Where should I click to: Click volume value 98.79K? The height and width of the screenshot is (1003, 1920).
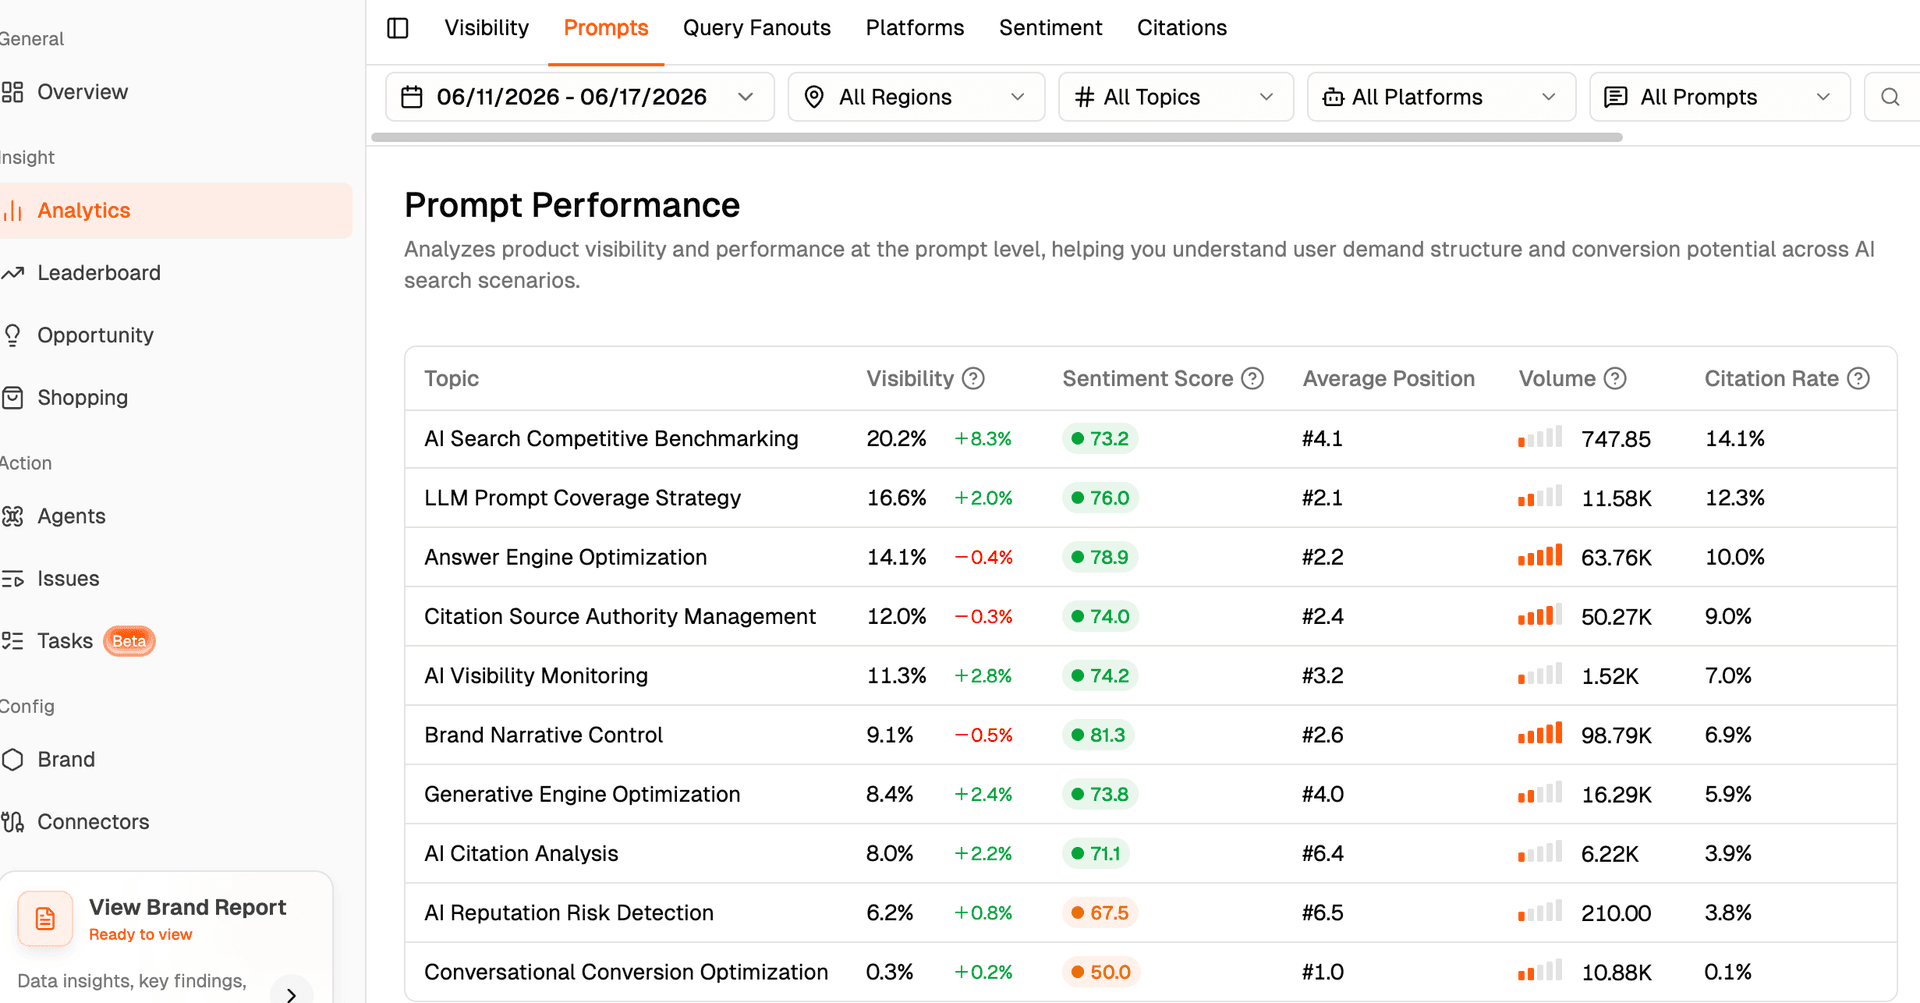pos(1616,735)
